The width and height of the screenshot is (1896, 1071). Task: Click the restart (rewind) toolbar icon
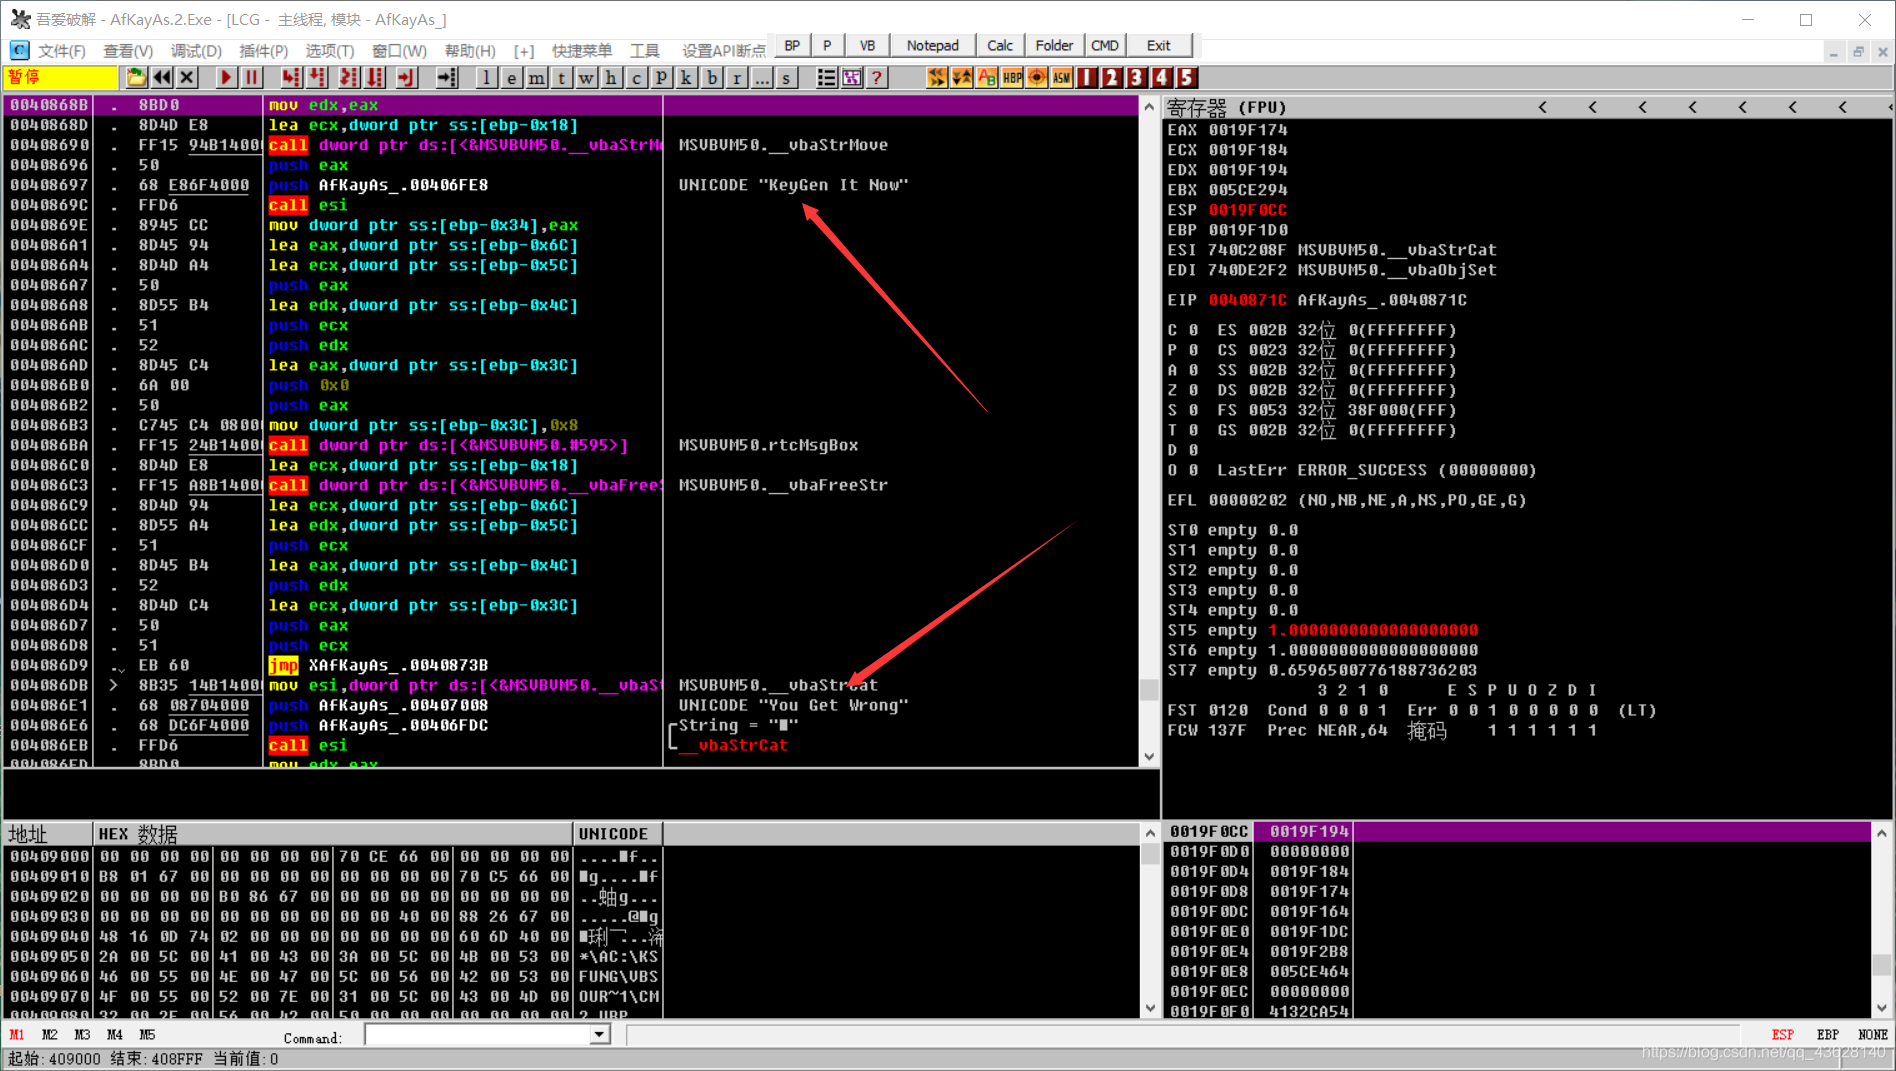pos(162,78)
